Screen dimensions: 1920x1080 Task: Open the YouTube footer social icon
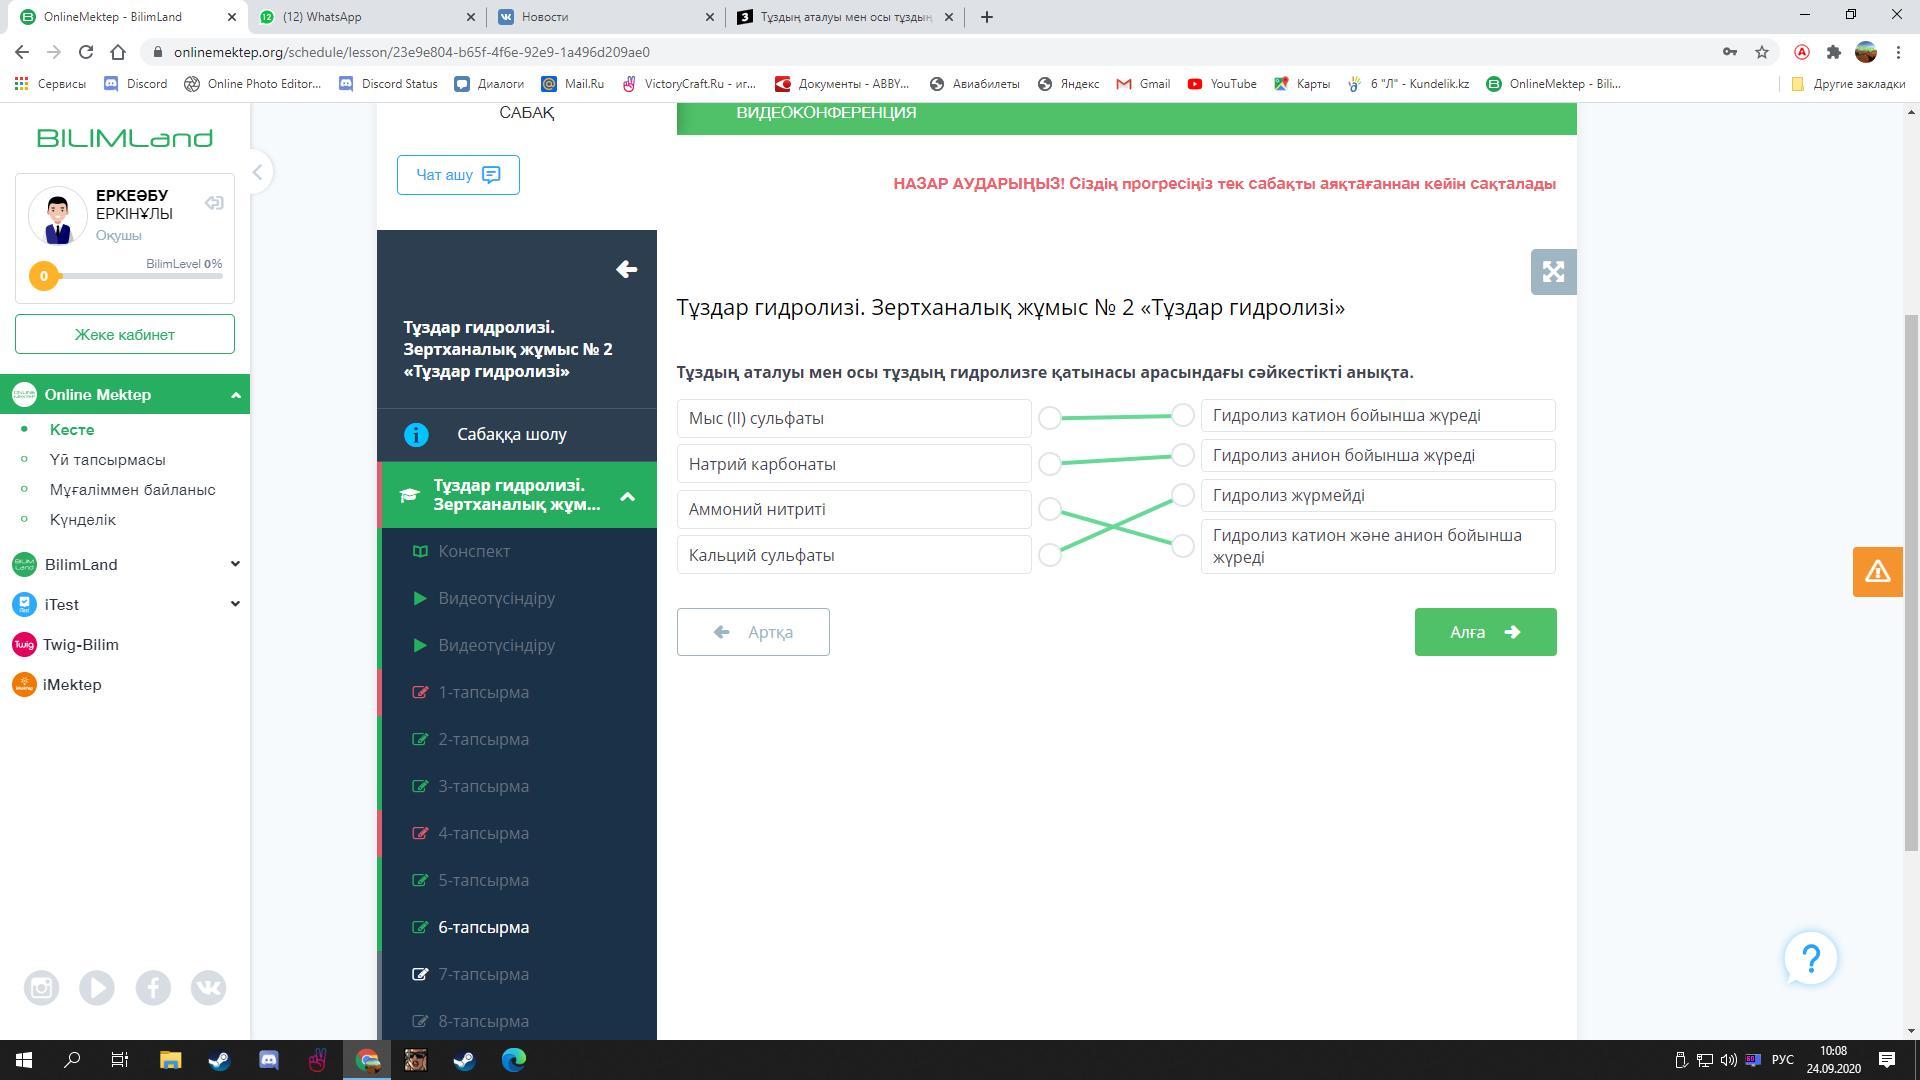tap(97, 988)
